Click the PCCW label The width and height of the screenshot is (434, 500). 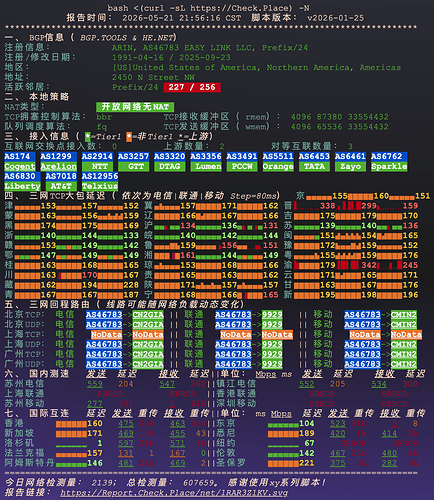242,166
